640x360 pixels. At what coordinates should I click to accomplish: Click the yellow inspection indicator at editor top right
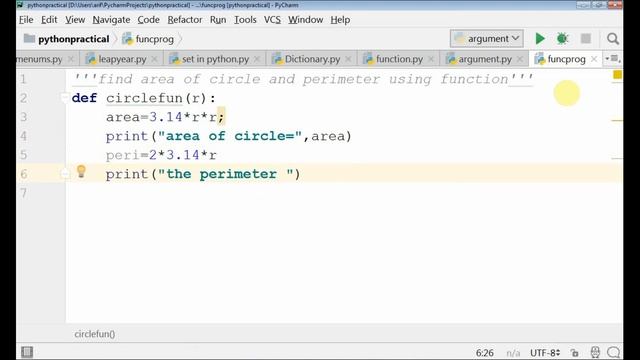(617, 75)
